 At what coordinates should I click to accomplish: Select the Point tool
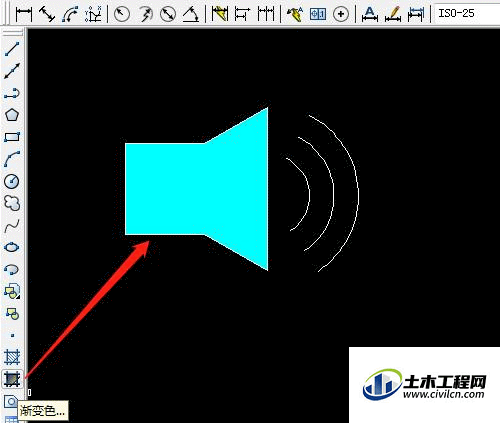[12, 335]
